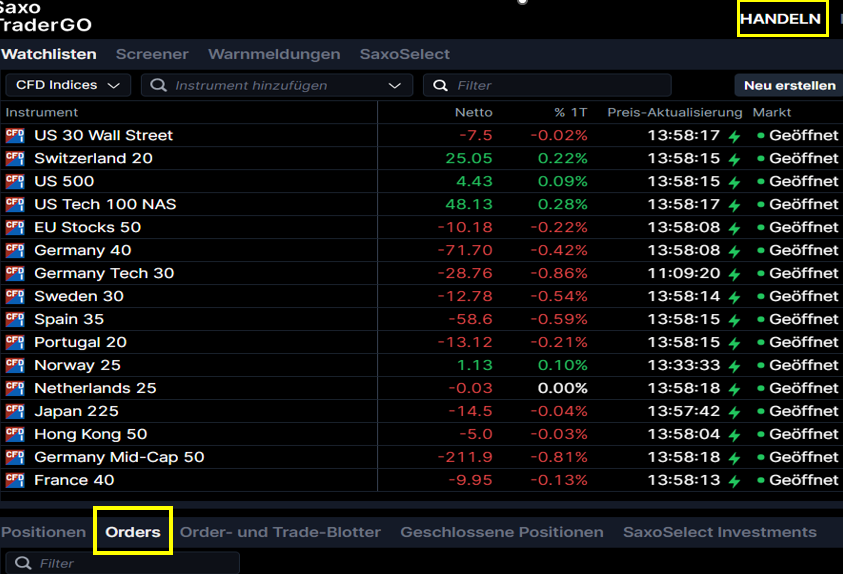Click the magnifier in the Orders filter box
This screenshot has width=843, height=574.
(x=23, y=563)
